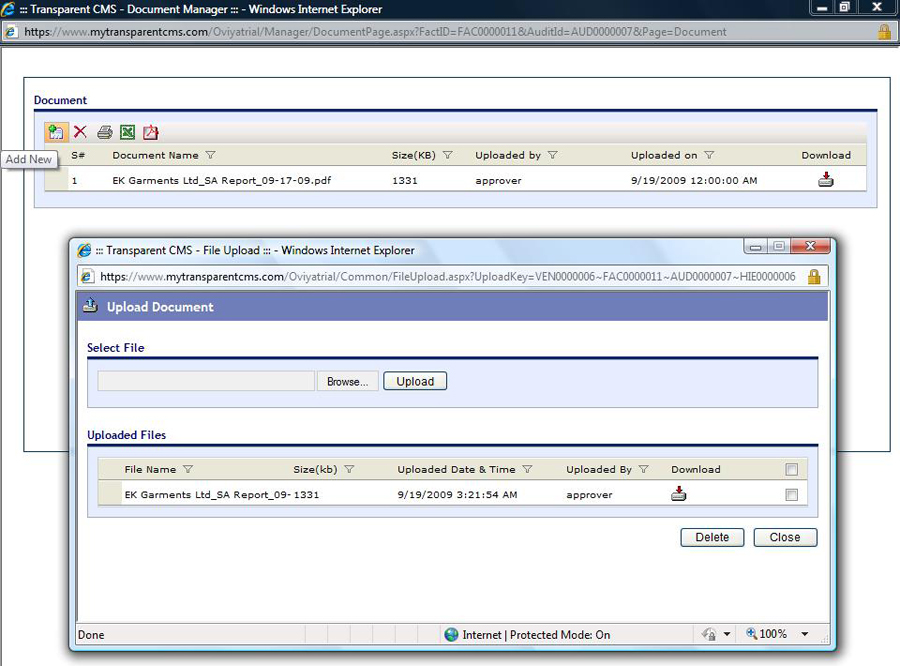Click the Browse... button
The image size is (900, 666).
point(347,381)
